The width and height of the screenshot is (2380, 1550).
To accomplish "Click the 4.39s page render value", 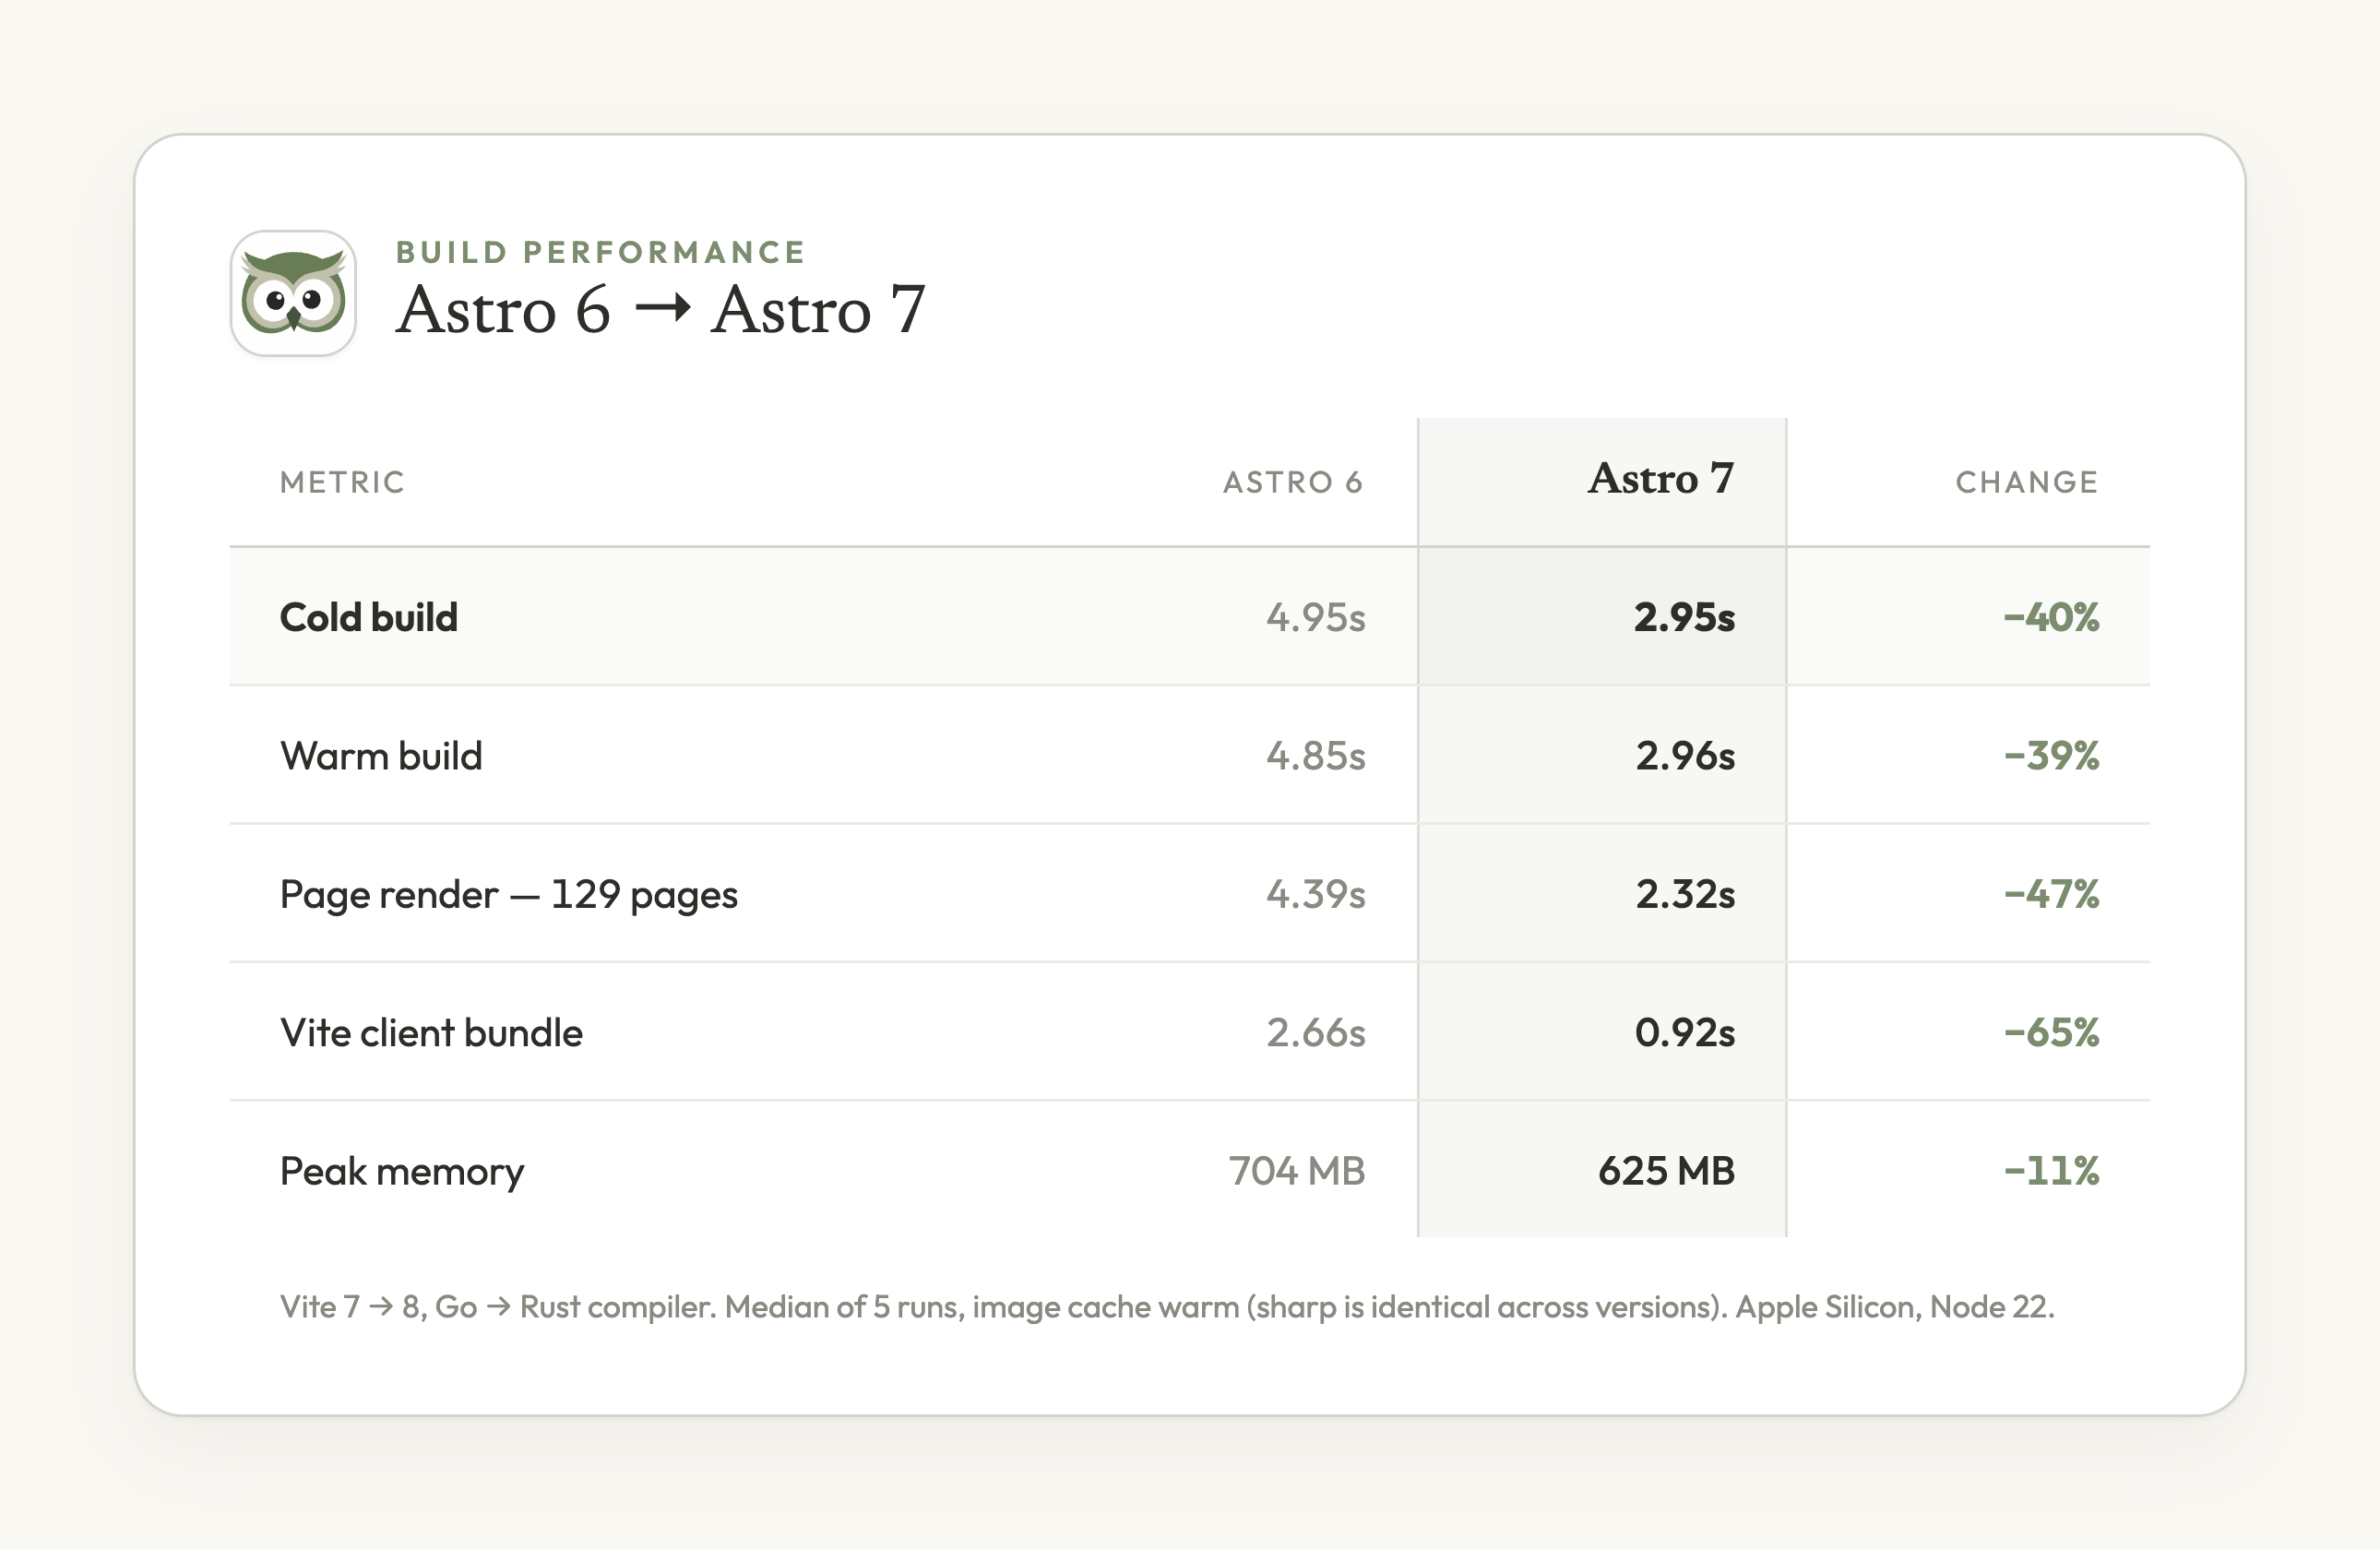I will 1316,894.
